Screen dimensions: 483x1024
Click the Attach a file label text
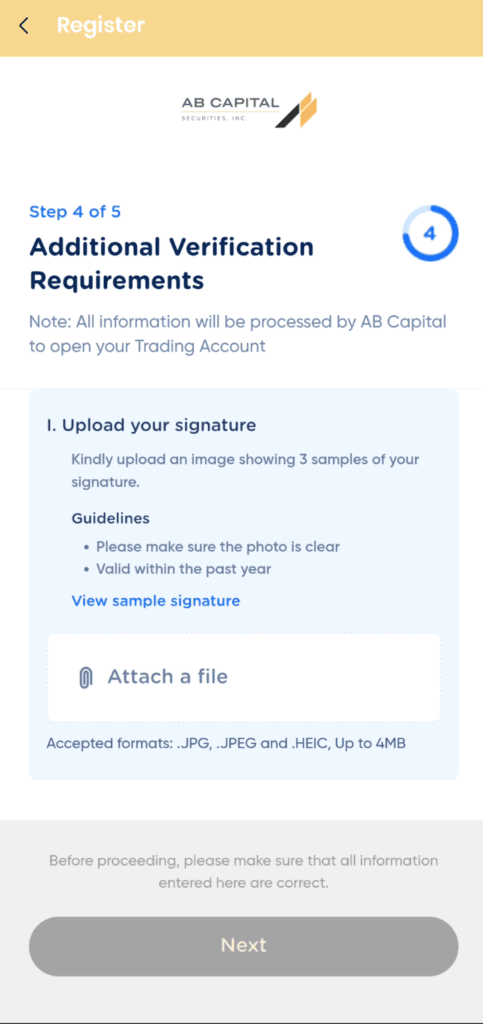[168, 677]
